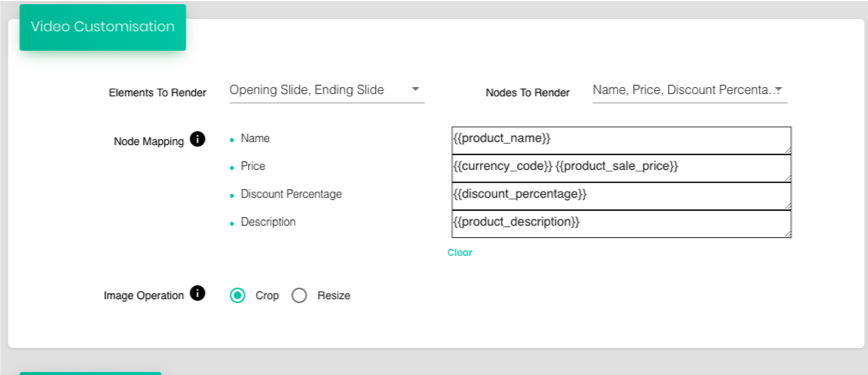Open the Elements To Render dropdown
The width and height of the screenshot is (868, 375).
tap(327, 90)
